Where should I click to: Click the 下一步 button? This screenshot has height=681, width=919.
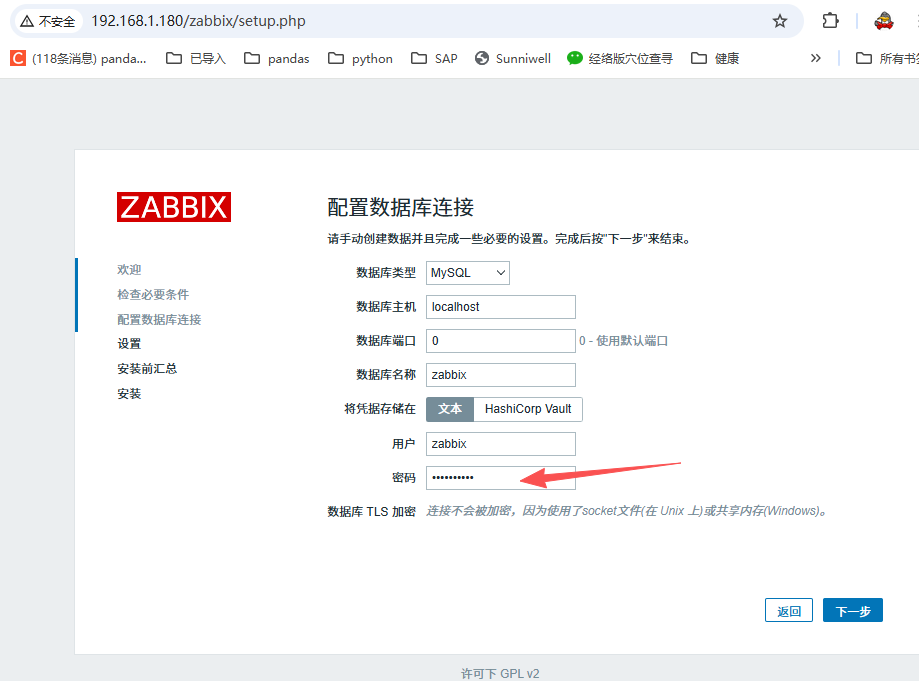pyautogui.click(x=853, y=611)
